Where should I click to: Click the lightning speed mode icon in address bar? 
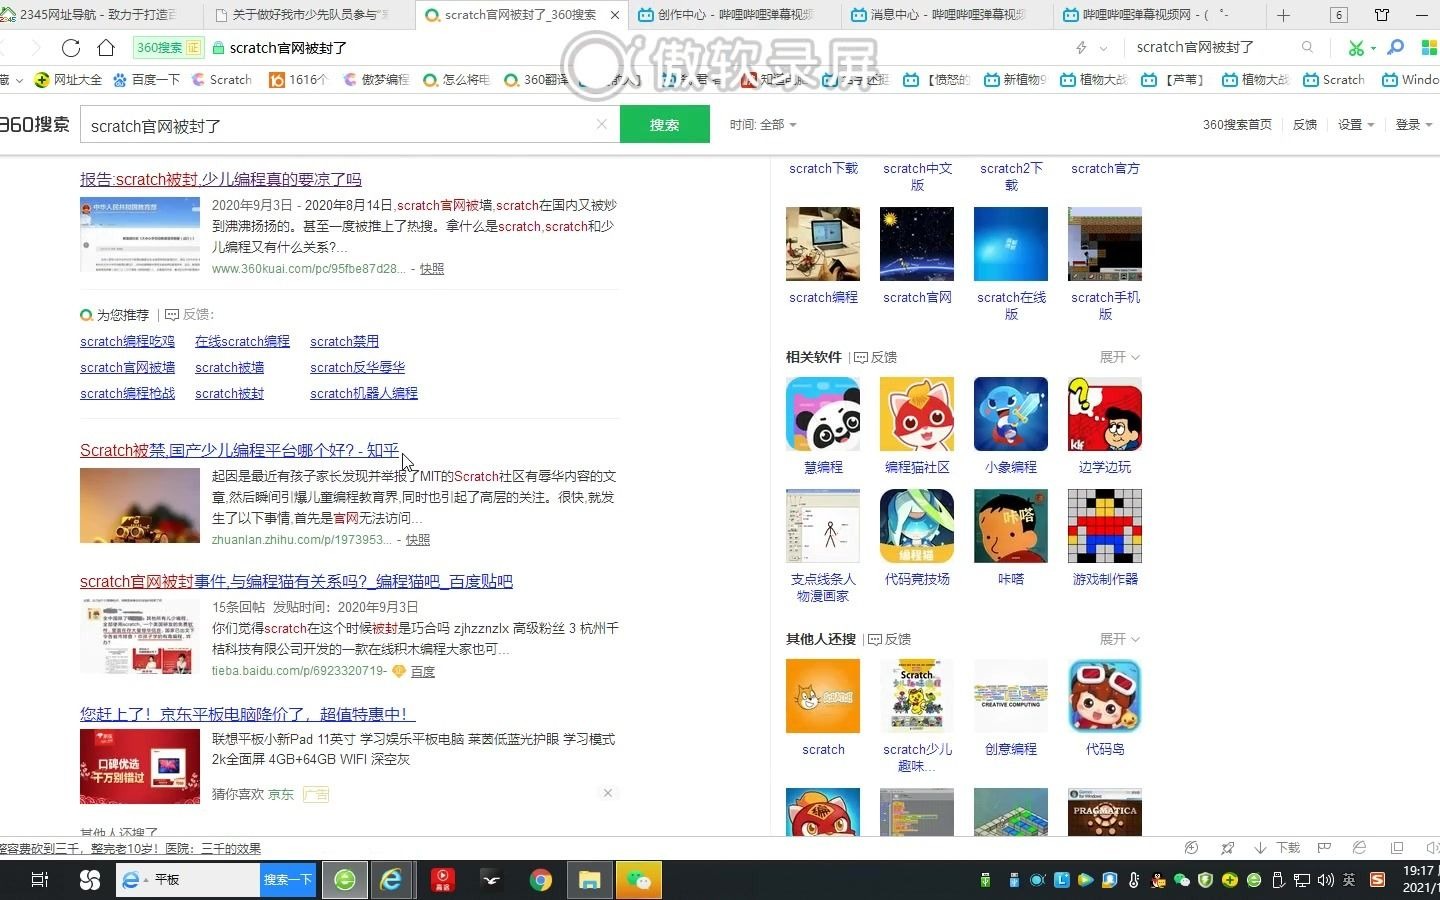pyautogui.click(x=1079, y=47)
